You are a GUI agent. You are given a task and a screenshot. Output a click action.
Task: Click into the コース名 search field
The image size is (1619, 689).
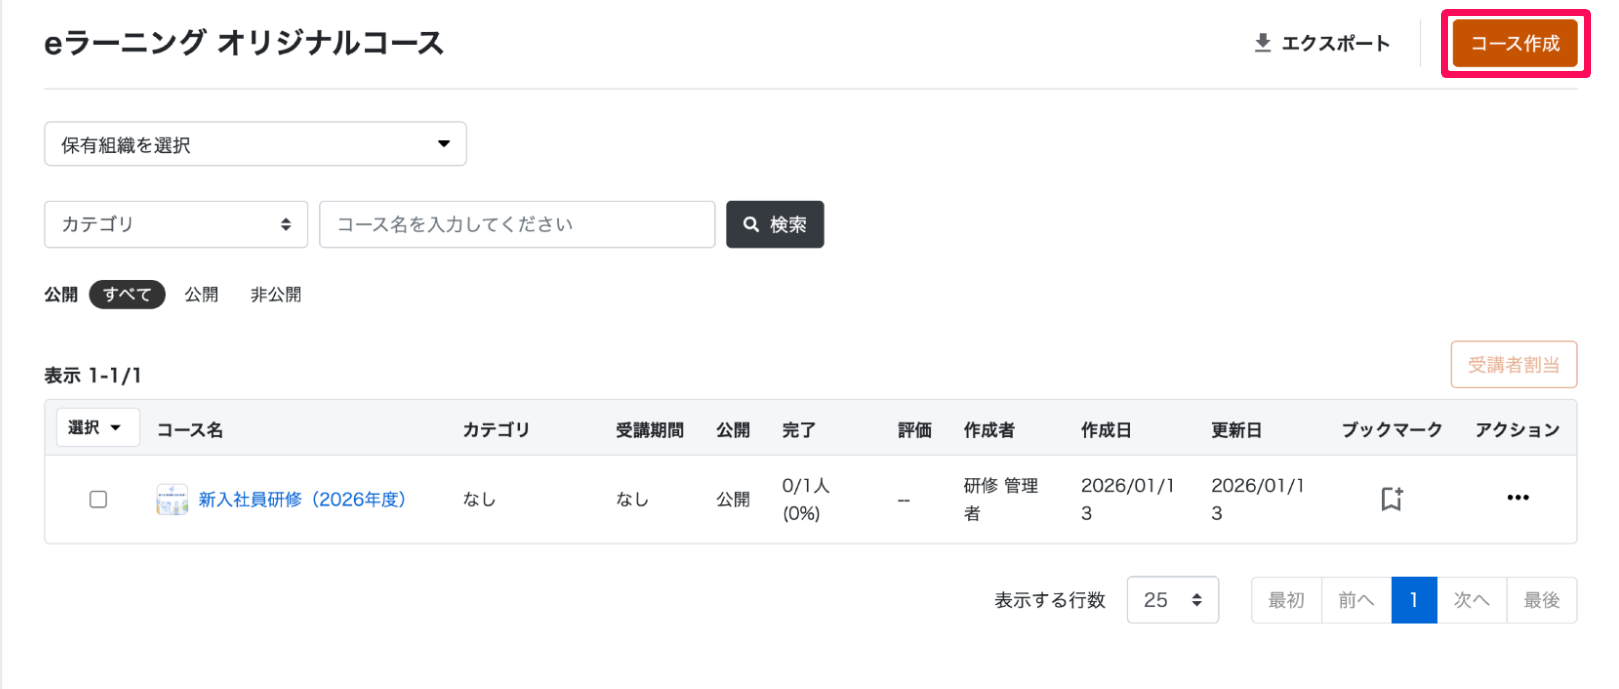(x=517, y=224)
